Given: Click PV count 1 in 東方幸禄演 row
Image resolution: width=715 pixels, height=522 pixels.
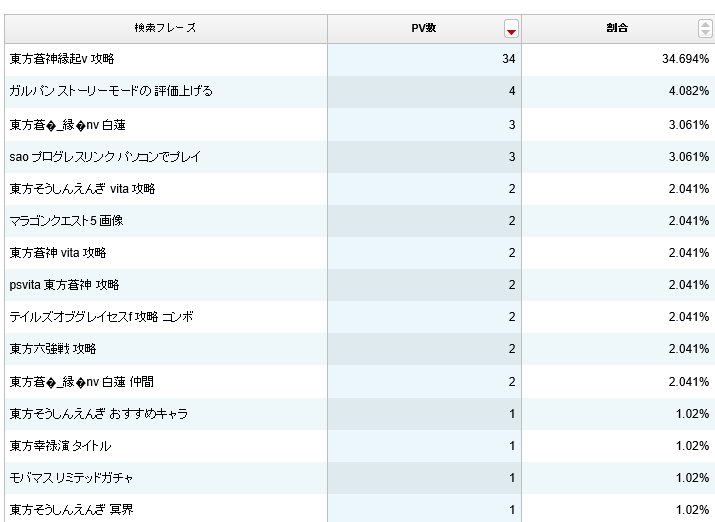Looking at the screenshot, I should (x=424, y=445).
